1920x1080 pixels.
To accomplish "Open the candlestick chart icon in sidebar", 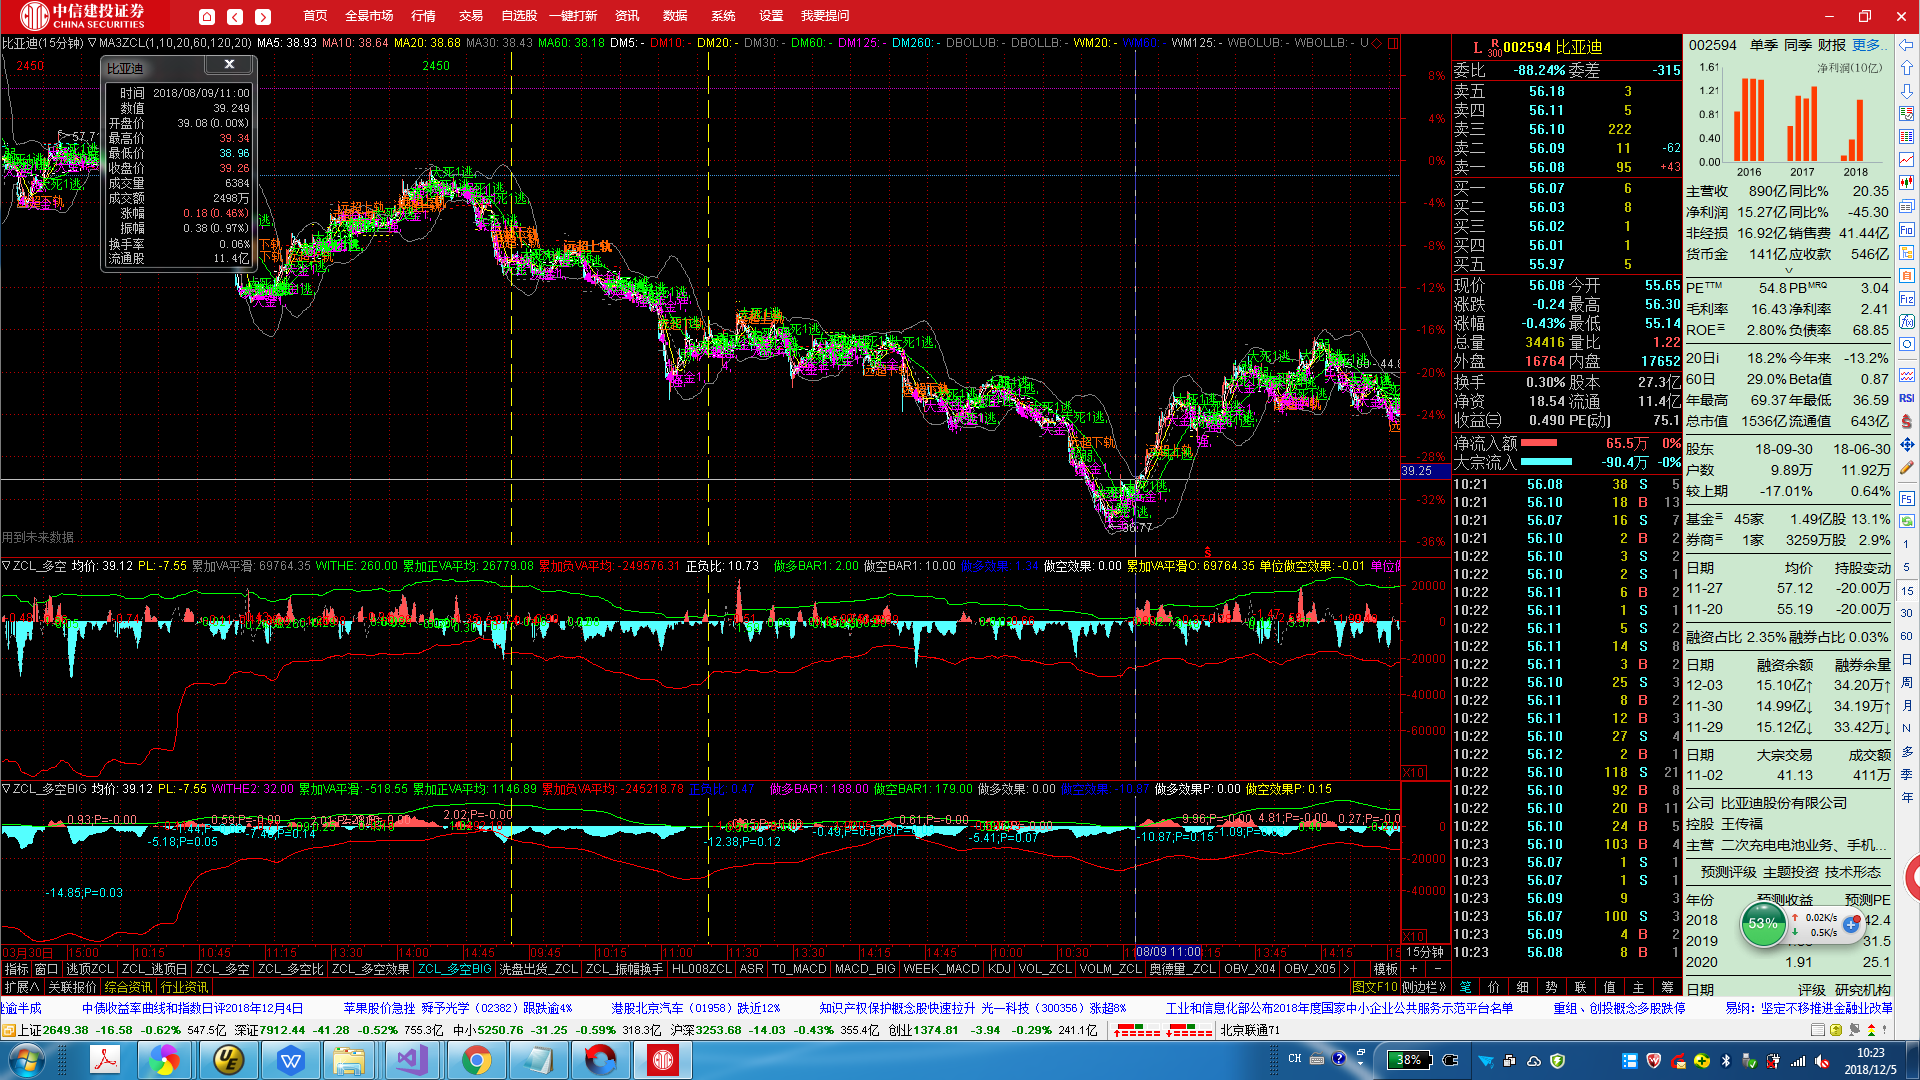I will 1907,183.
